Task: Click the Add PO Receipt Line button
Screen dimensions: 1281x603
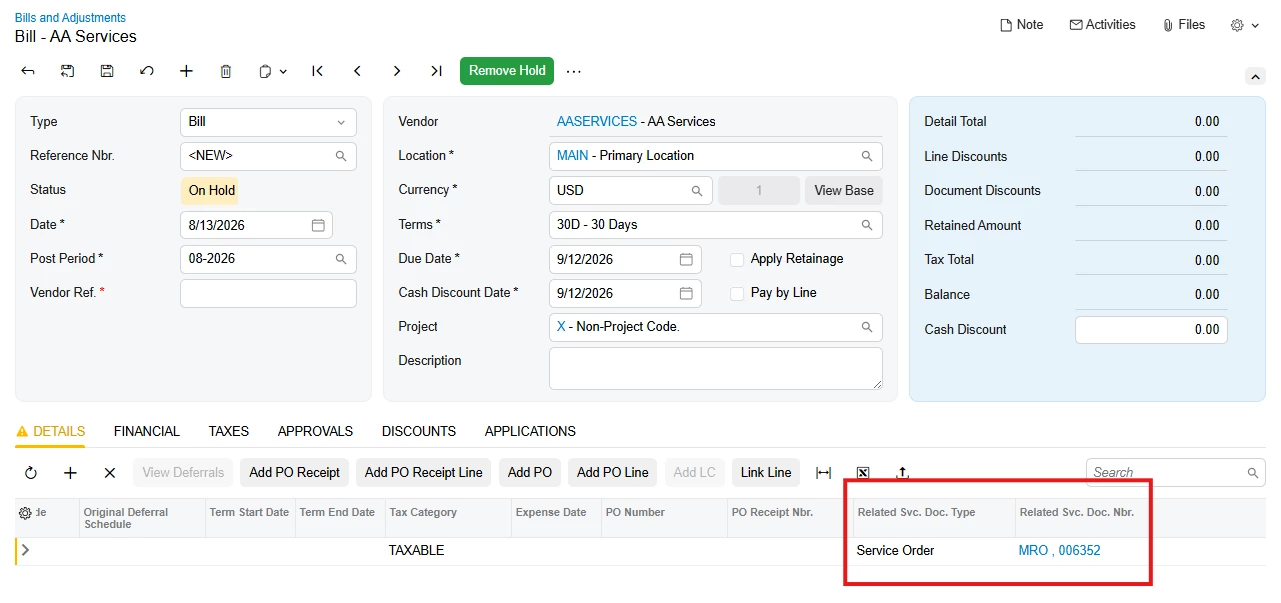Action: (424, 473)
